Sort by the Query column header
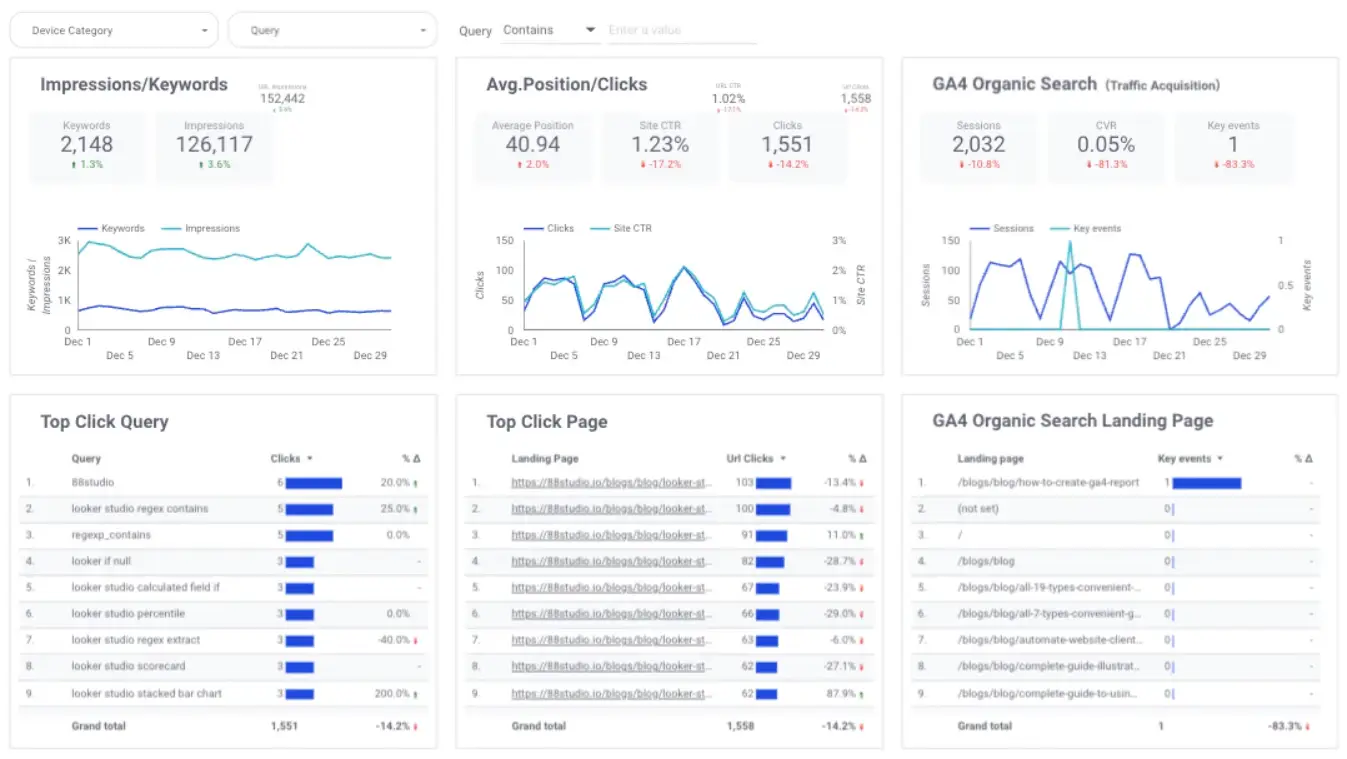Viewport: 1347px width, 759px height. (x=86, y=459)
